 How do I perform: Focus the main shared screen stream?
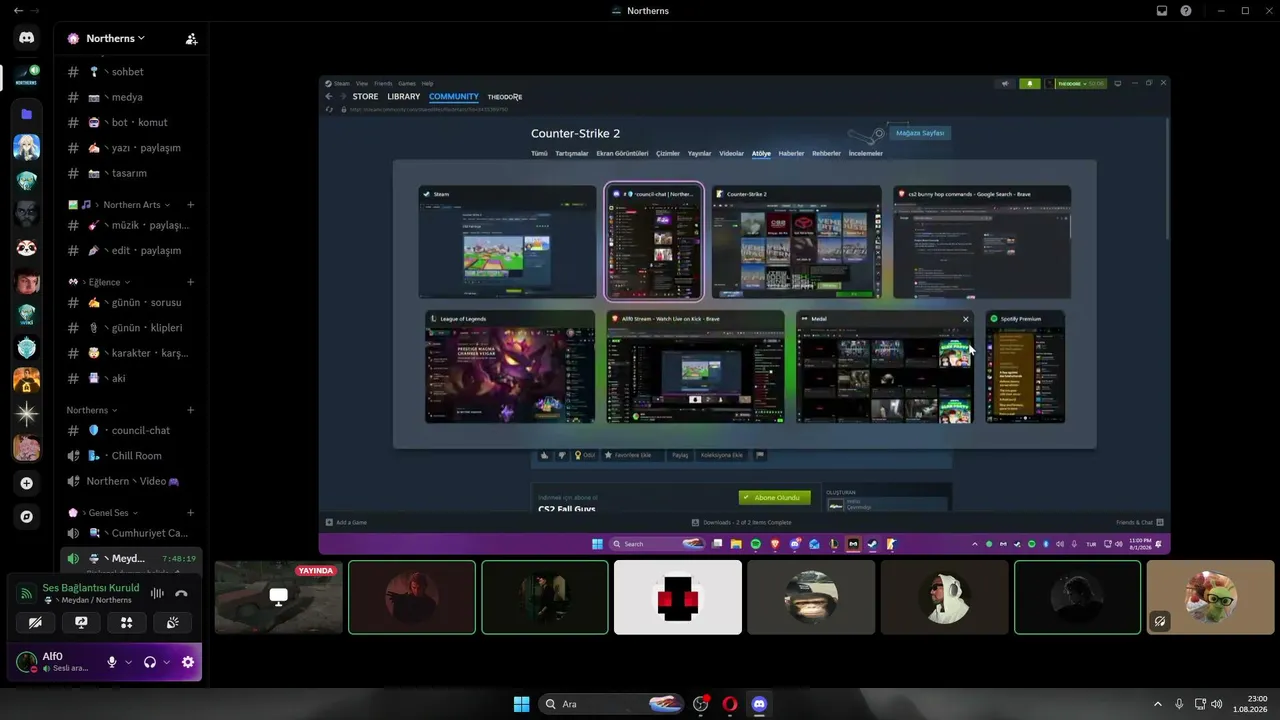click(x=744, y=315)
